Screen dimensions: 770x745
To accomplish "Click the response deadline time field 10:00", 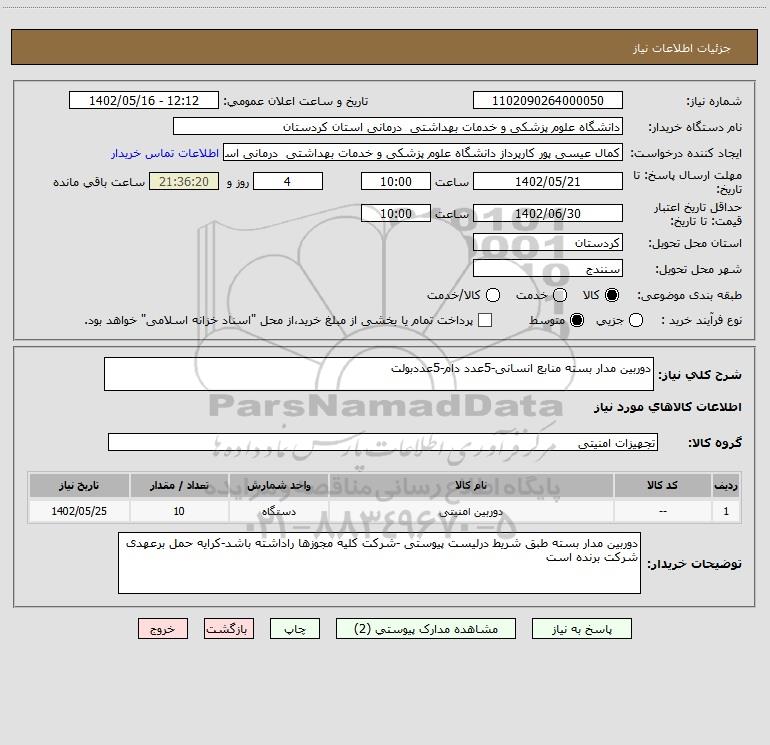I will click(396, 182).
